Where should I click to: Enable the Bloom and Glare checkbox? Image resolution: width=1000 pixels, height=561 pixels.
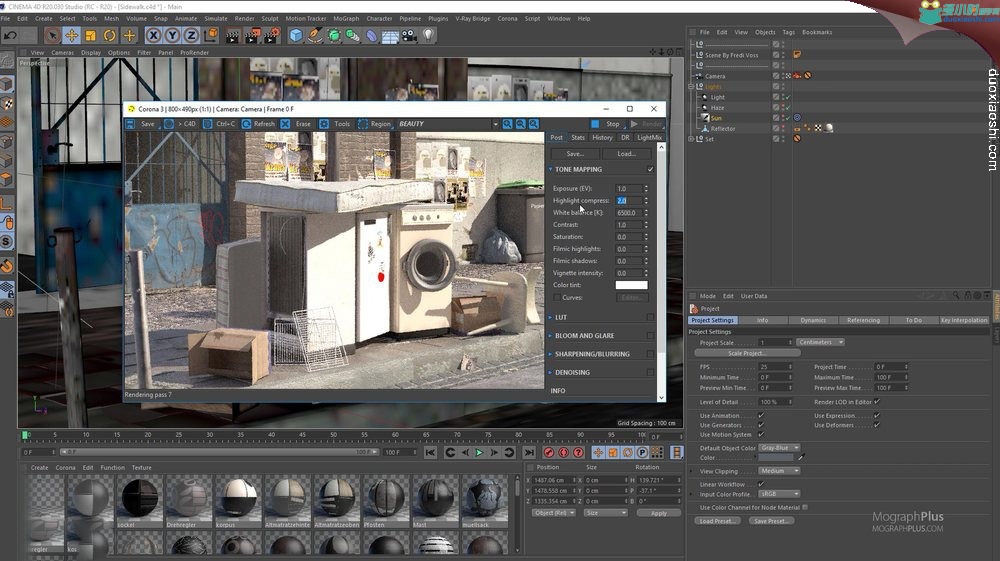(651, 335)
